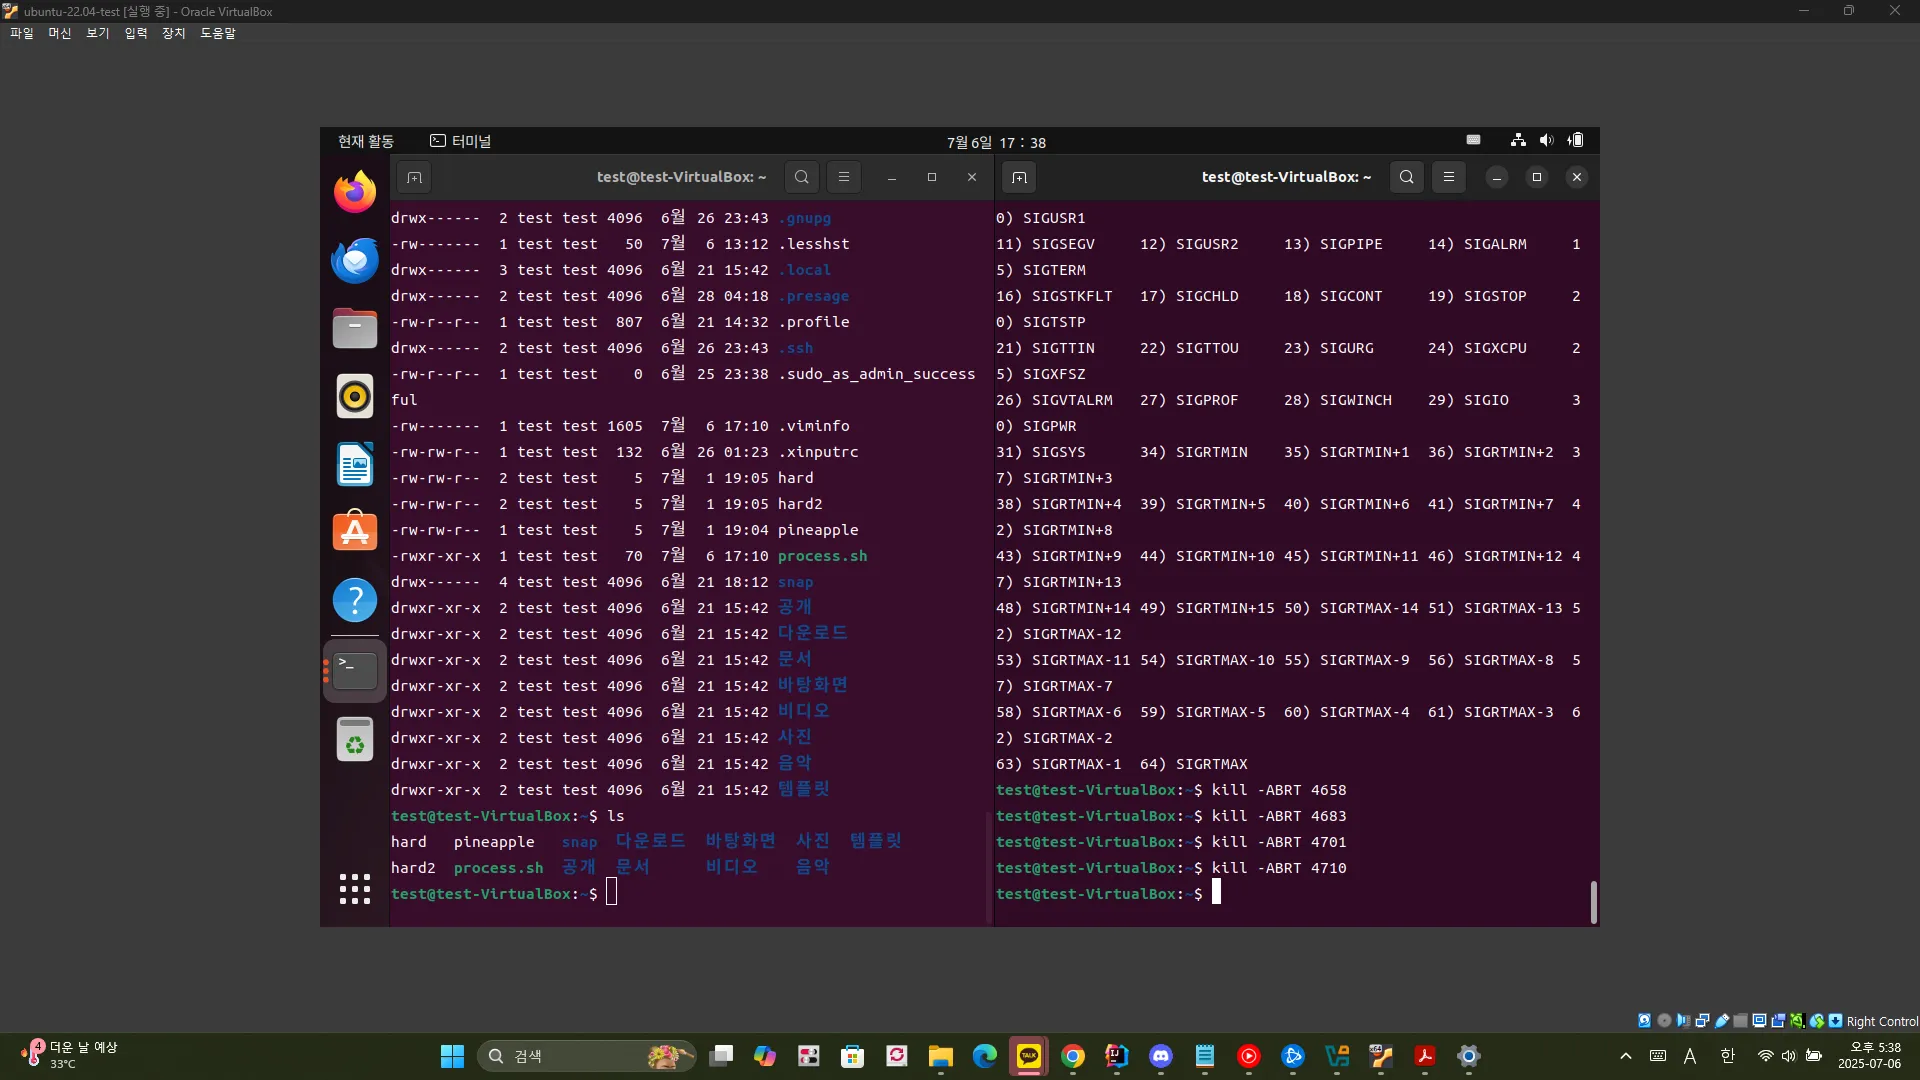Screen dimensions: 1920x1080
Task: Click the 'Right Control' host key label
Action: (1882, 1021)
